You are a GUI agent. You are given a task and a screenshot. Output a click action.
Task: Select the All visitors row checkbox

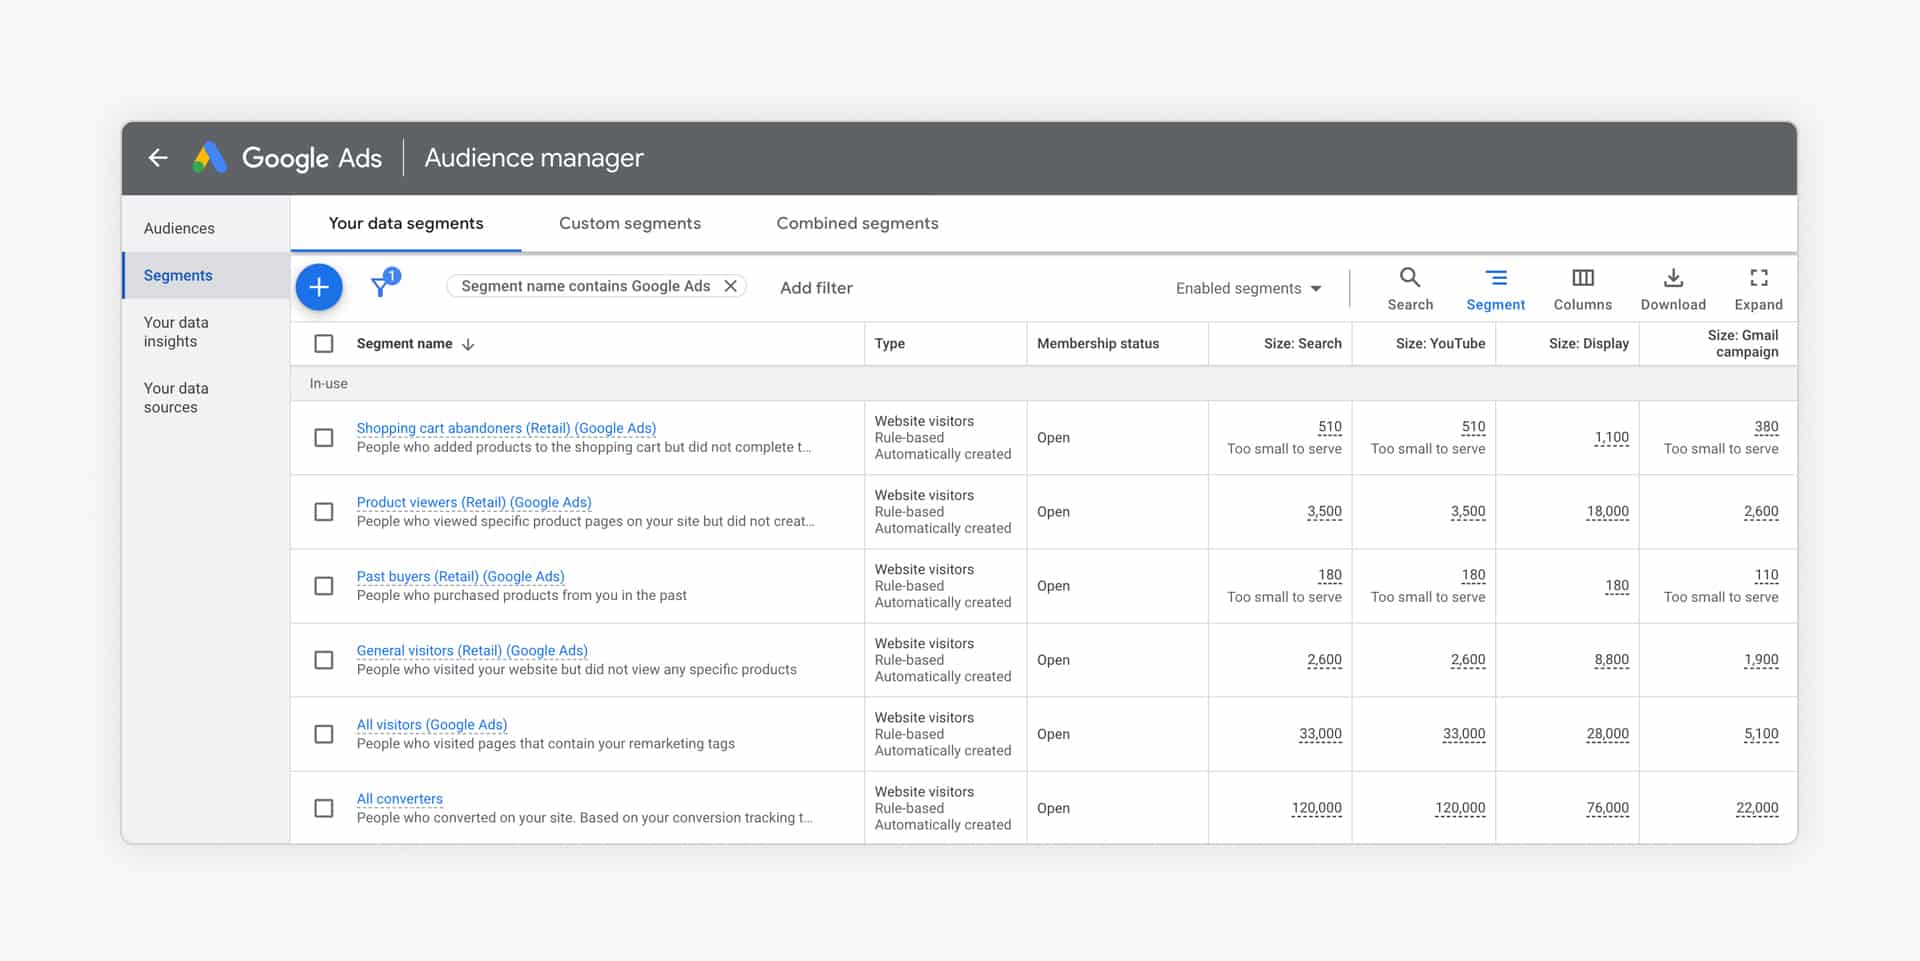324,734
